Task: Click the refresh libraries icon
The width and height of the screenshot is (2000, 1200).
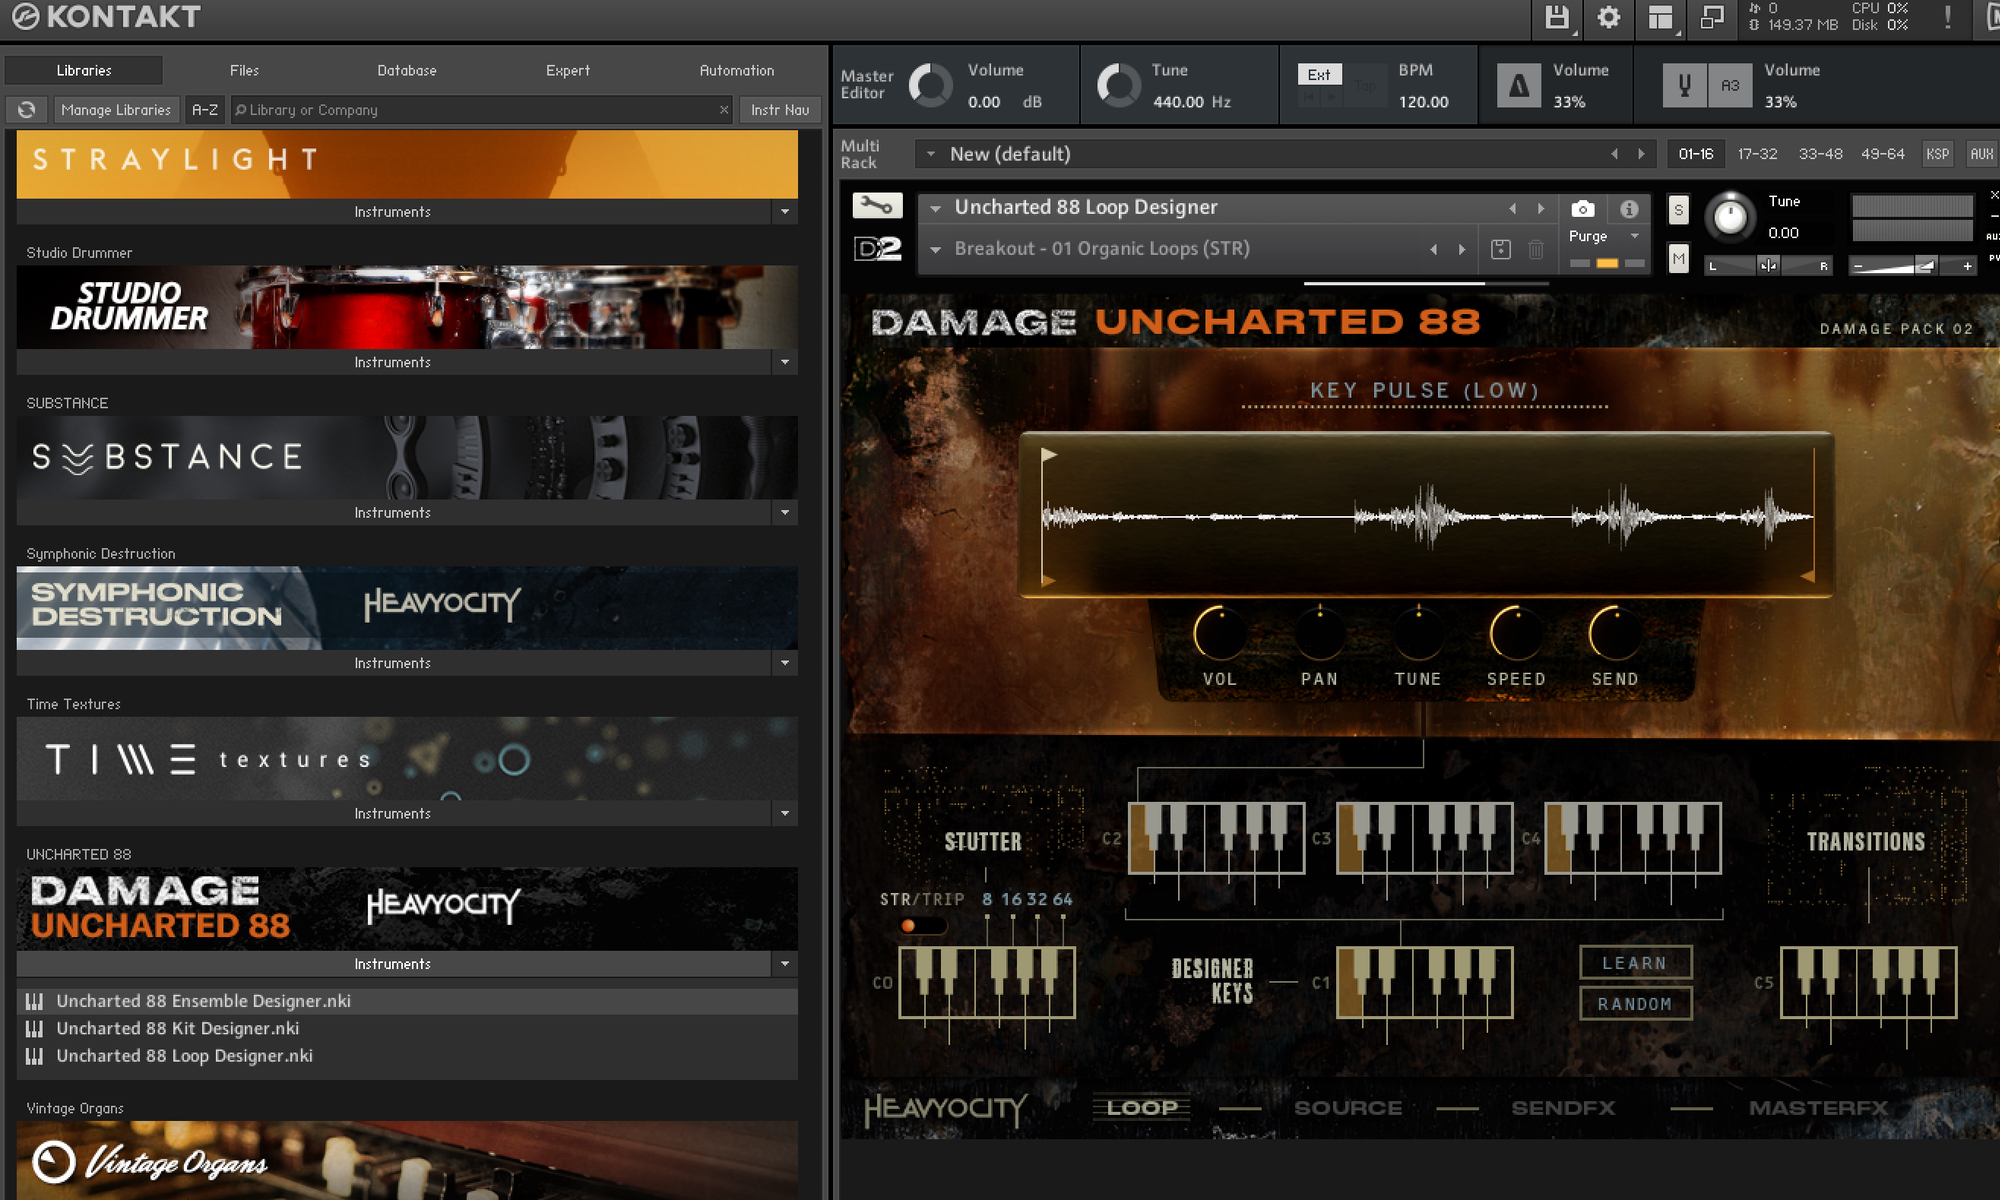Action: pos(27,110)
